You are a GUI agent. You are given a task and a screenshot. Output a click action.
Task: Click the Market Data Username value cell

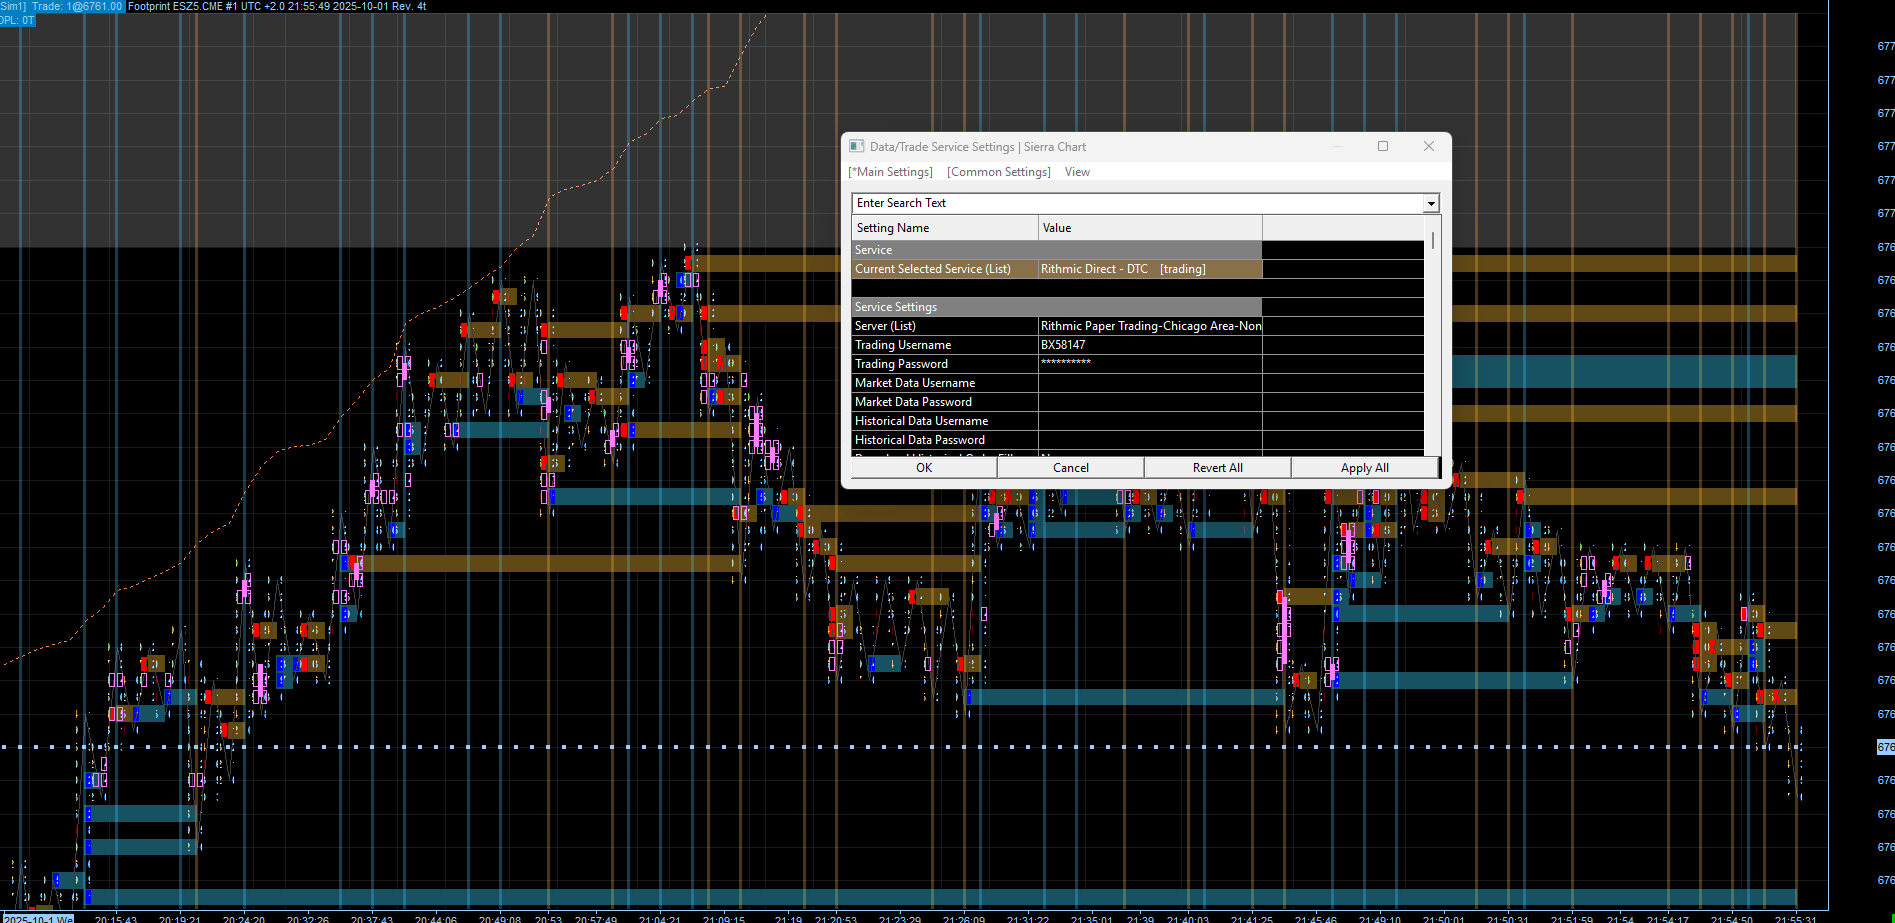[1149, 383]
